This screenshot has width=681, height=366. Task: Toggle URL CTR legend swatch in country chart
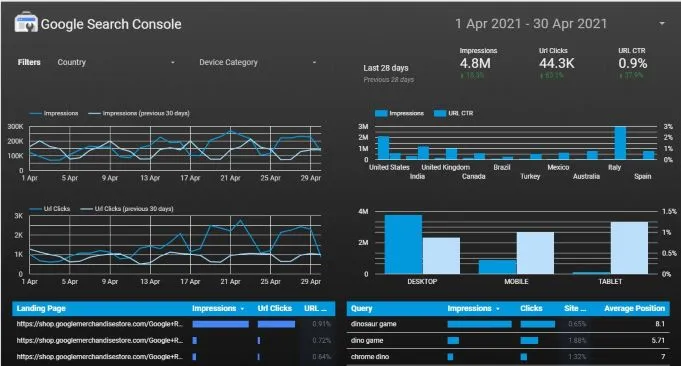tap(440, 113)
